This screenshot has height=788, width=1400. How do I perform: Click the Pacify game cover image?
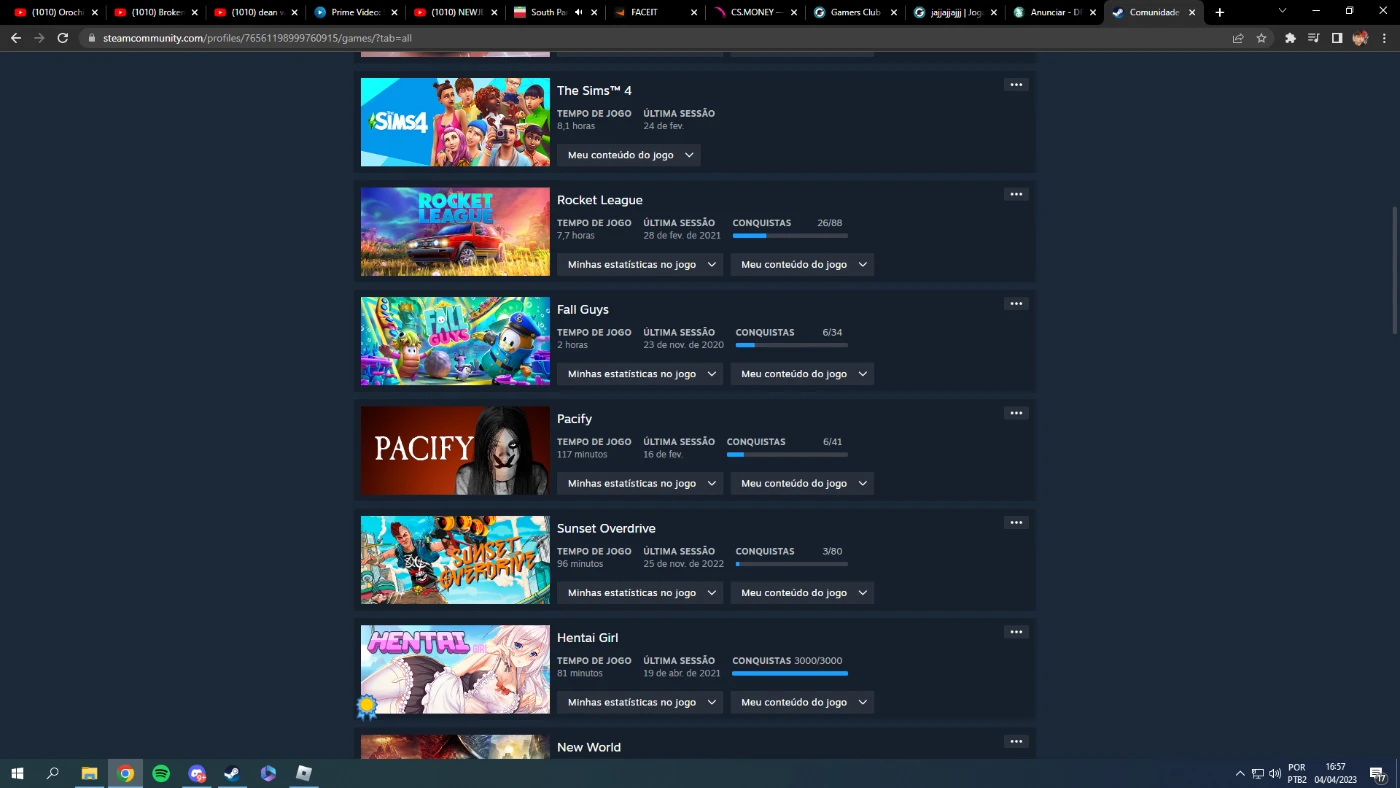click(x=455, y=451)
